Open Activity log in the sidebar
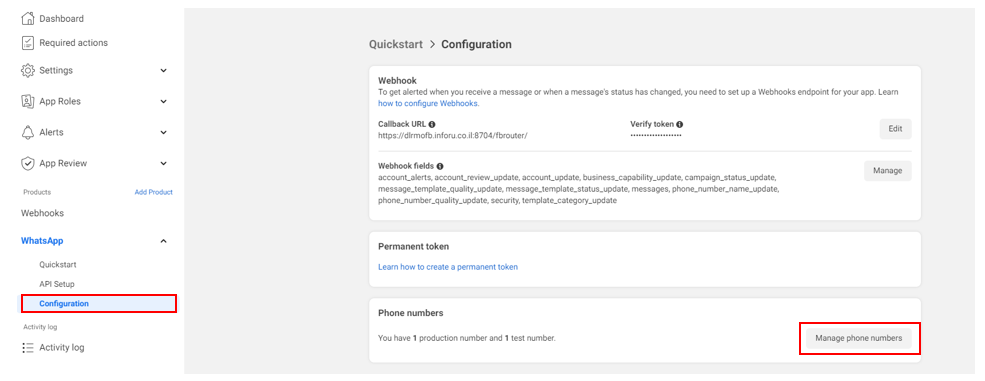This screenshot has width=985, height=381. tap(62, 347)
